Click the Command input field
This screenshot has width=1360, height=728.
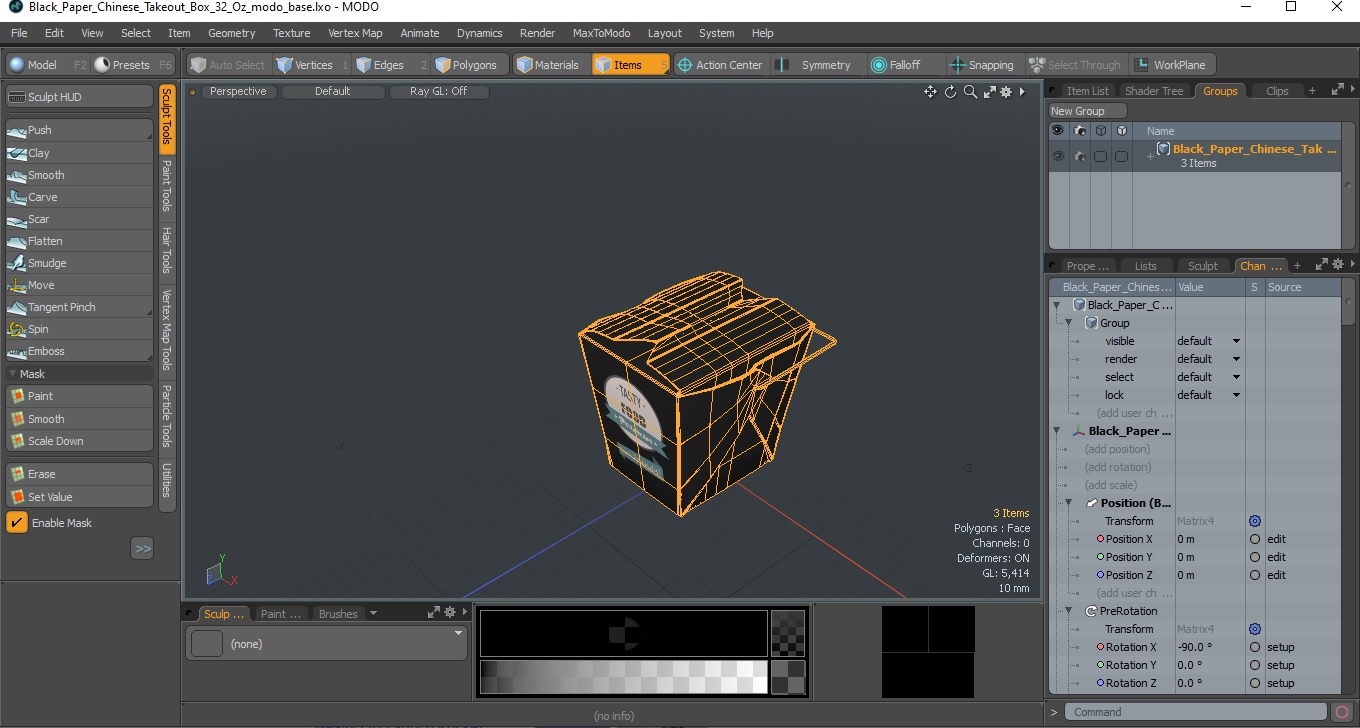(1196, 712)
